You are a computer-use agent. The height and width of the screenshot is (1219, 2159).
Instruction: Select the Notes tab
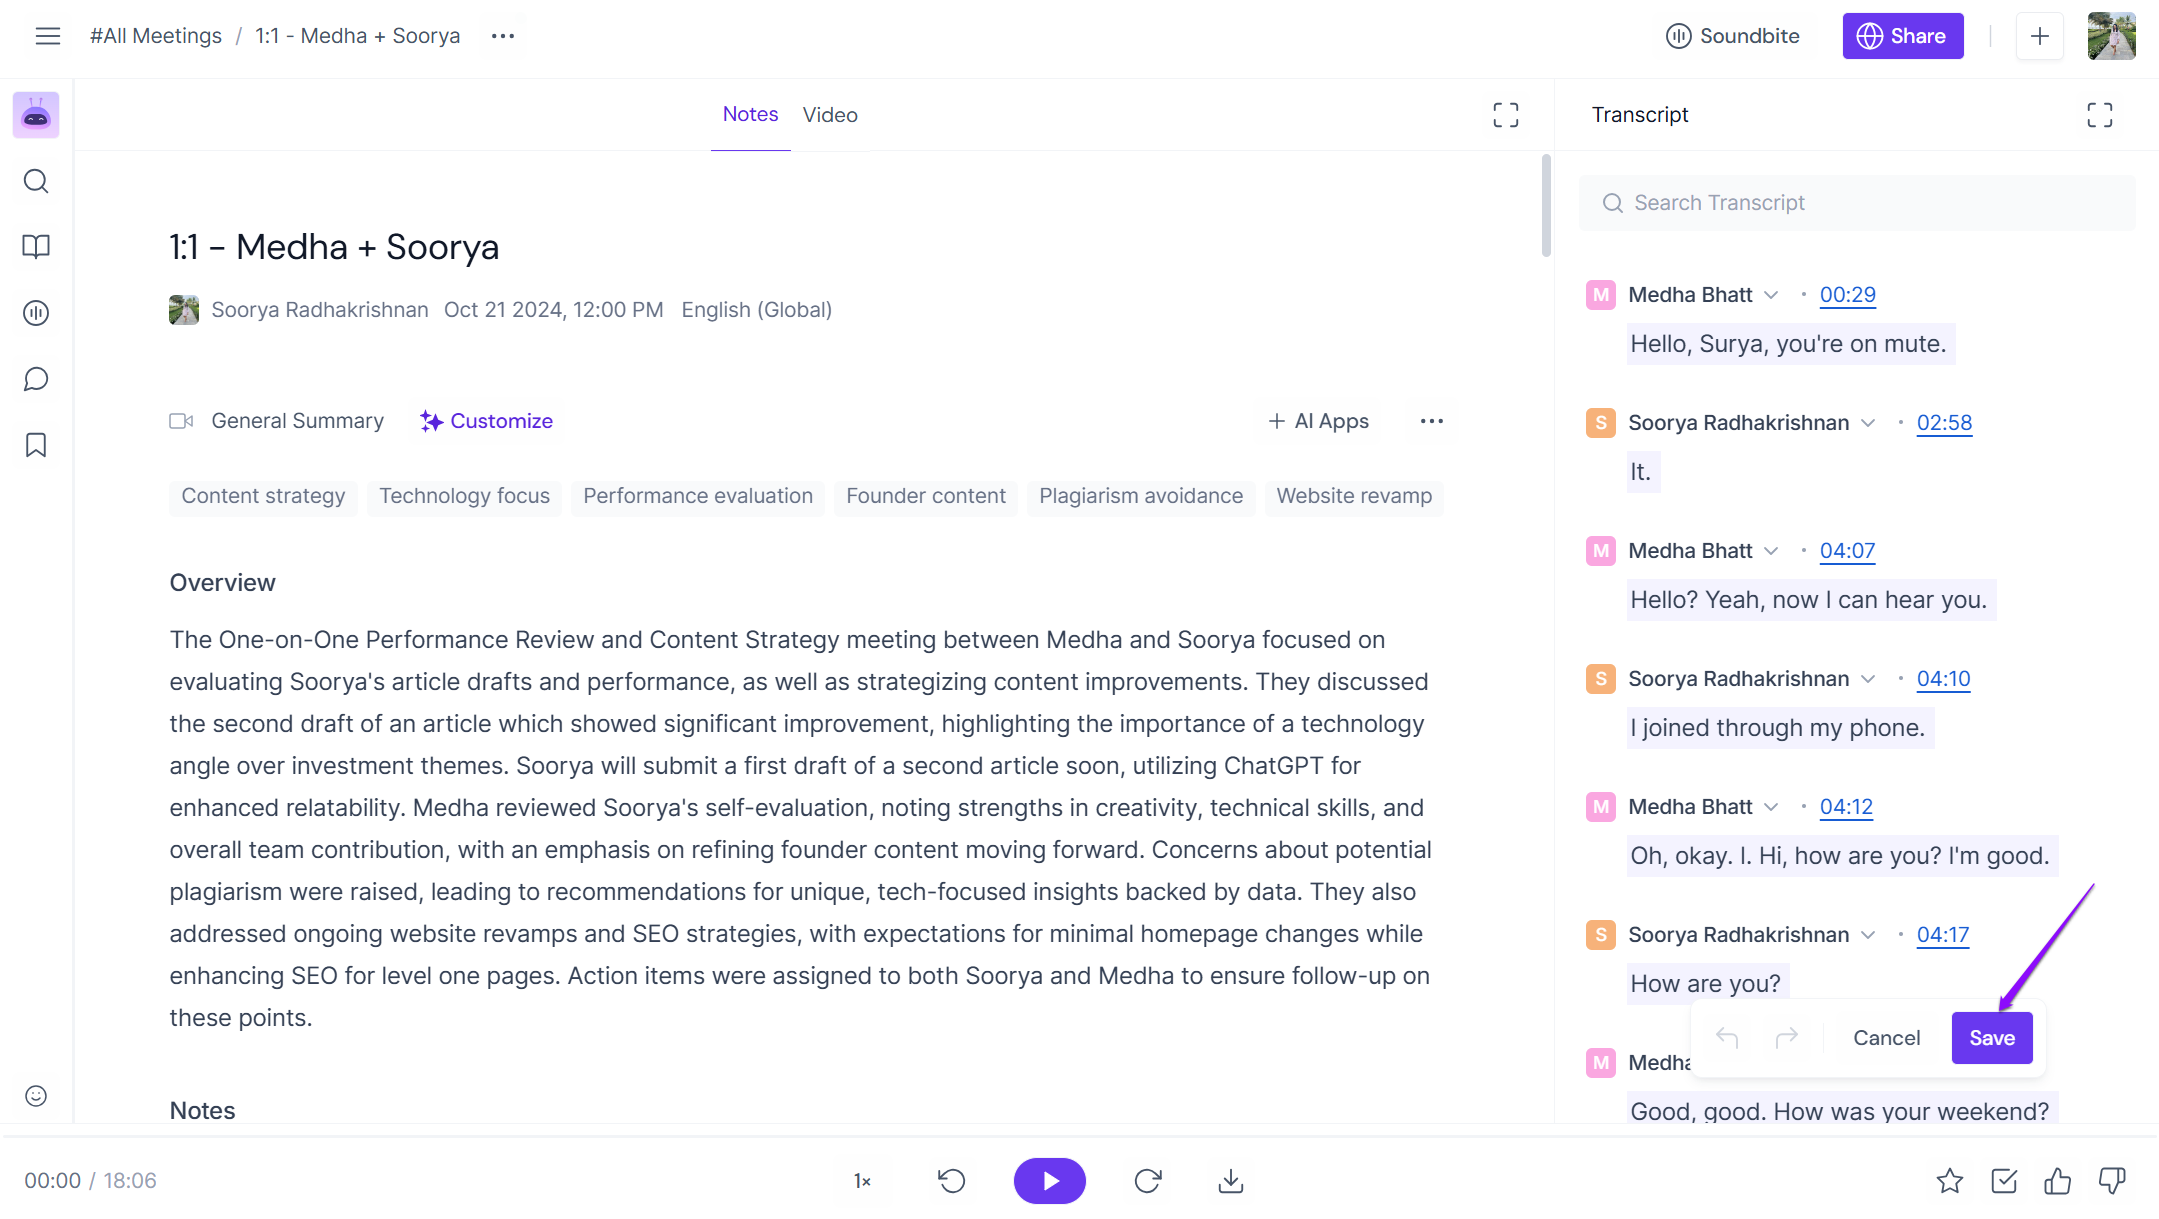pyautogui.click(x=750, y=114)
